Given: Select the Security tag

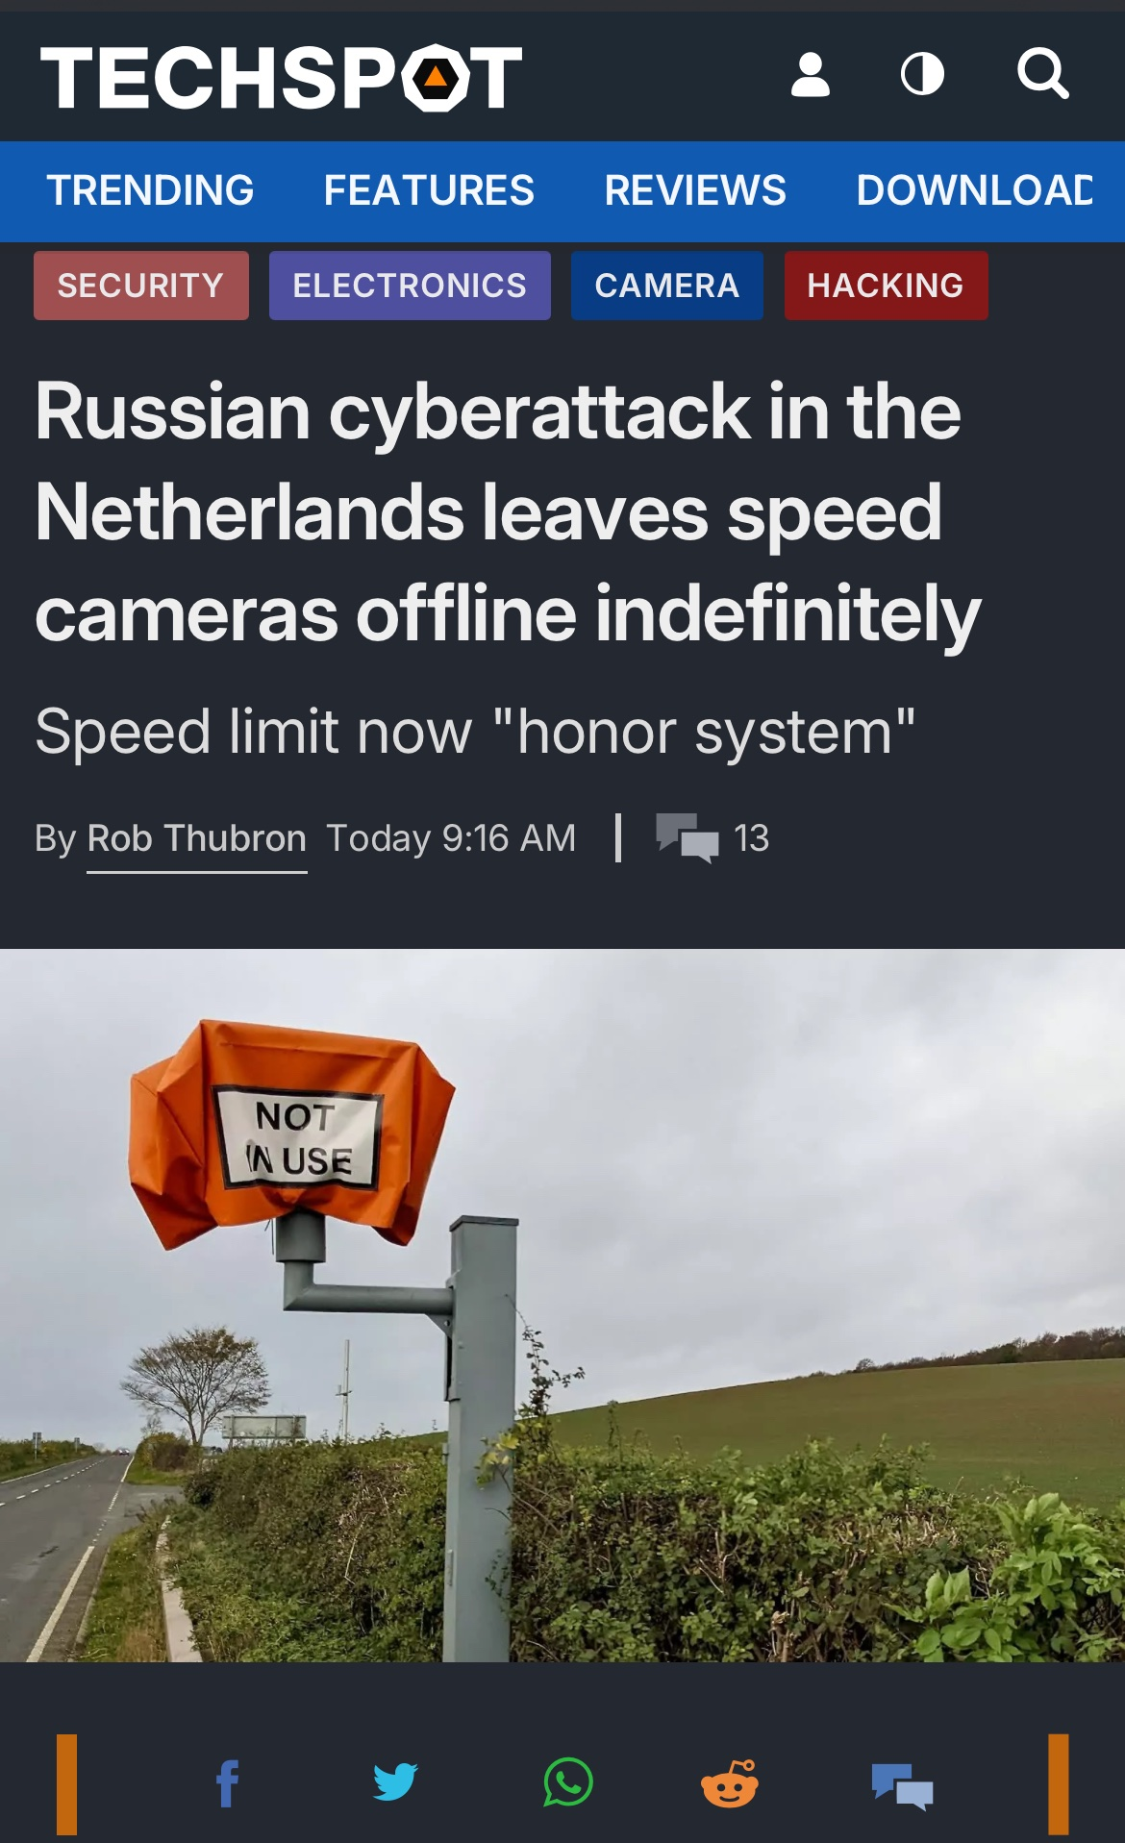Looking at the screenshot, I should pos(141,286).
